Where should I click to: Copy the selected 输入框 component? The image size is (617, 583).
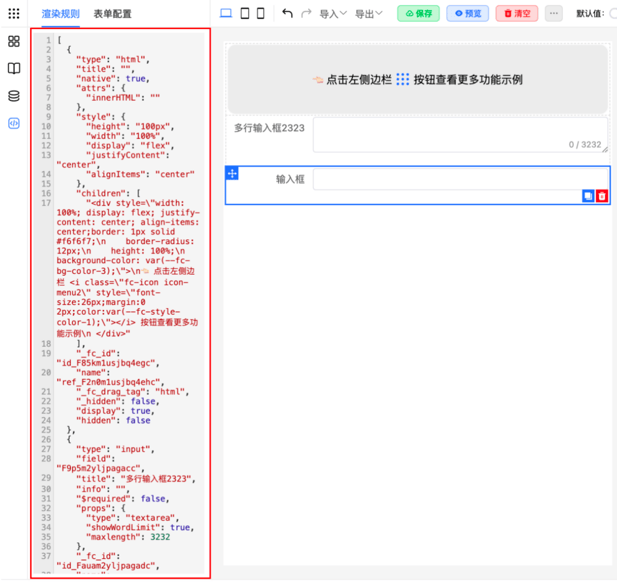pyautogui.click(x=588, y=196)
